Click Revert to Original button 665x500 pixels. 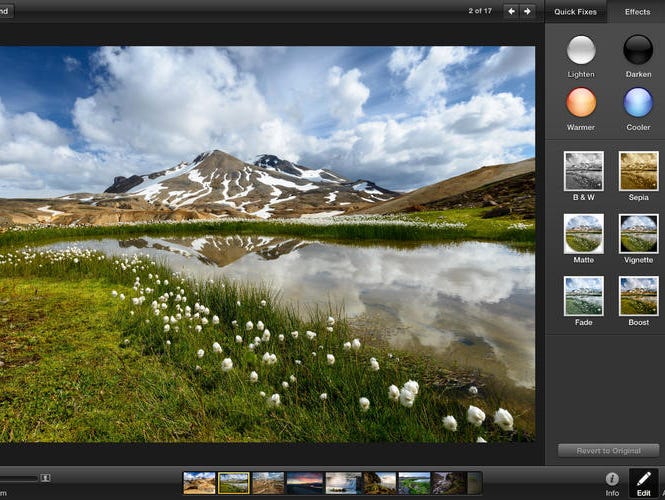(609, 450)
